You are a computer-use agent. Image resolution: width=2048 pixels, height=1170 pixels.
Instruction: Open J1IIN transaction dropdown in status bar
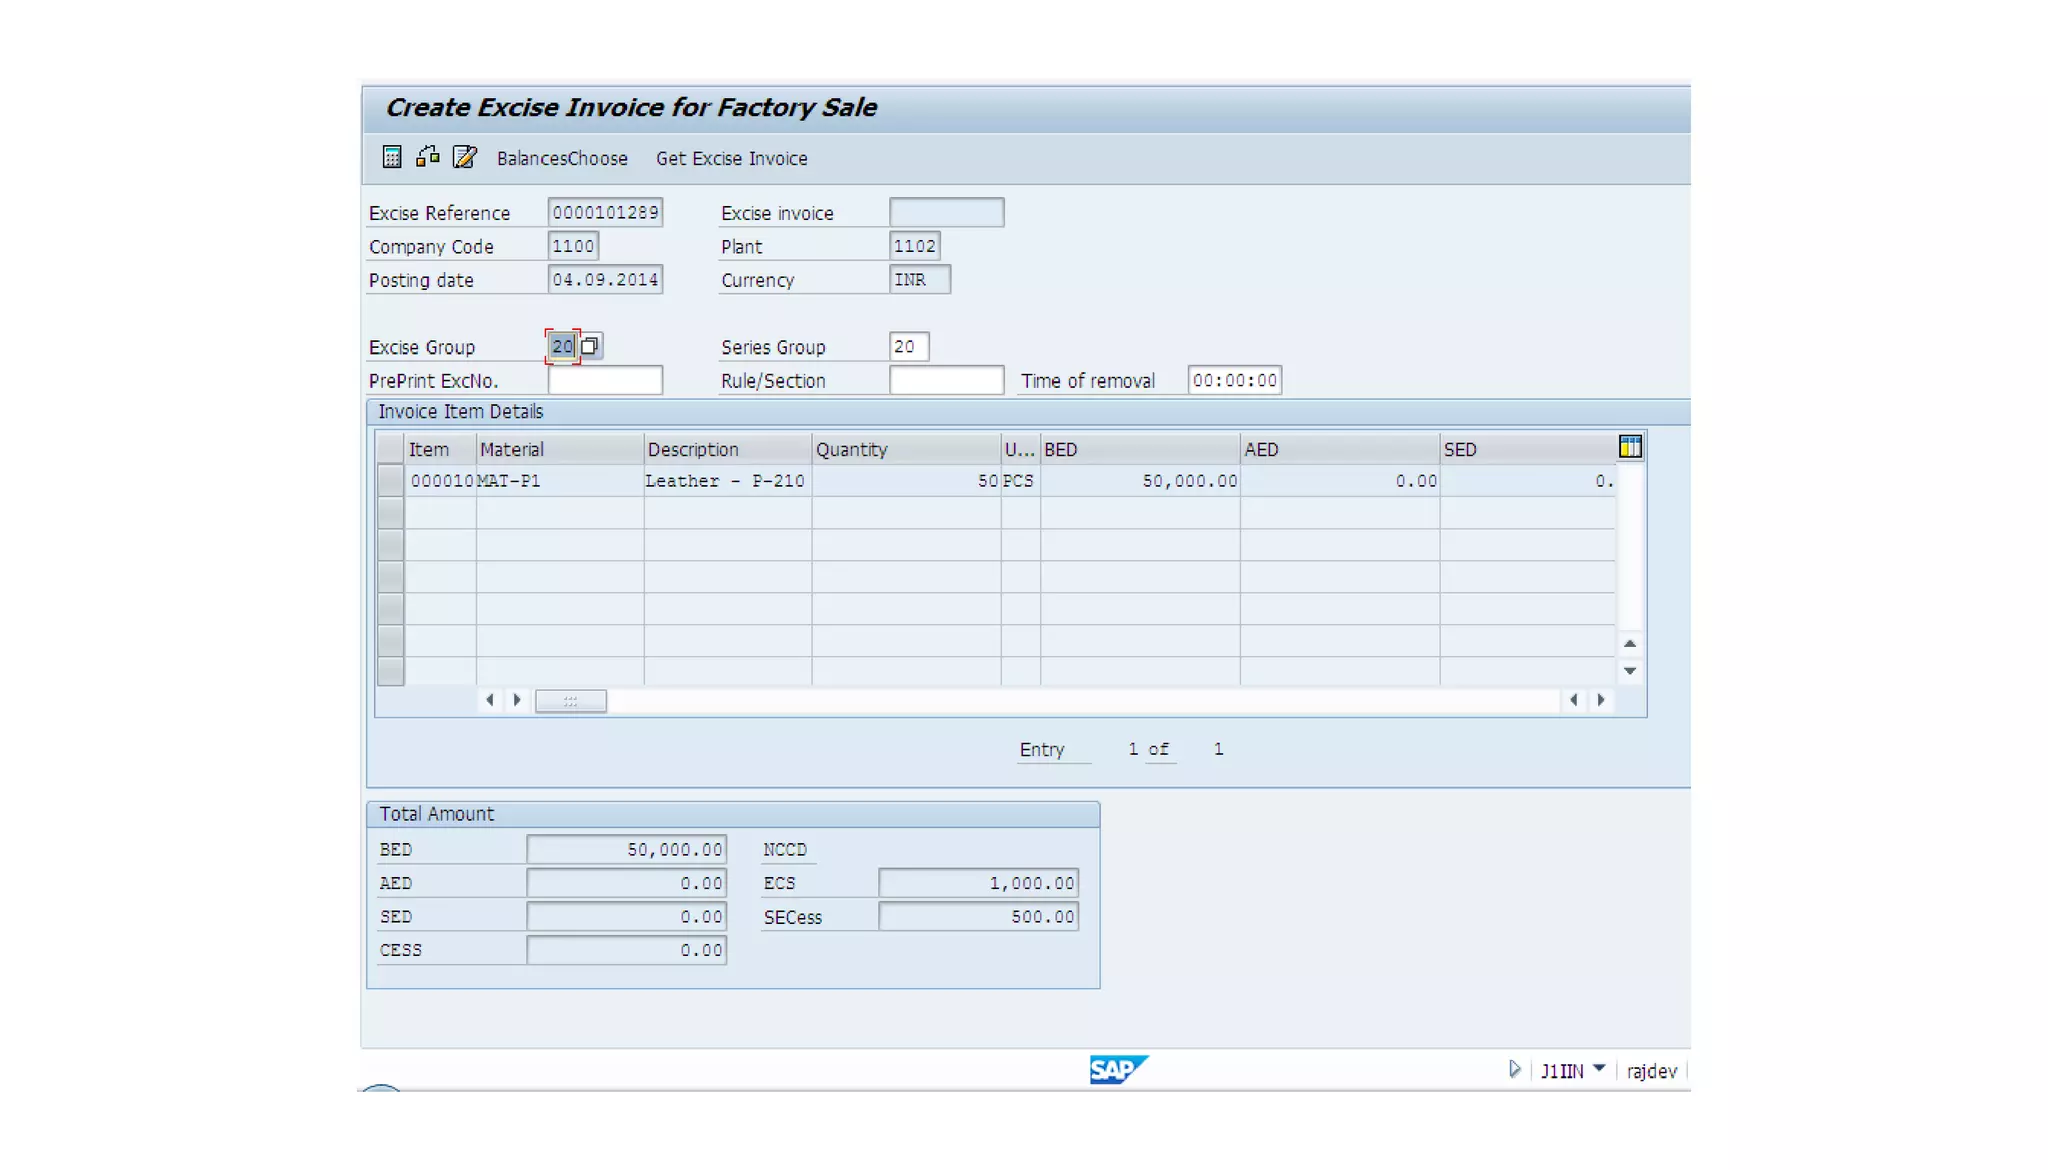pyautogui.click(x=1599, y=1069)
